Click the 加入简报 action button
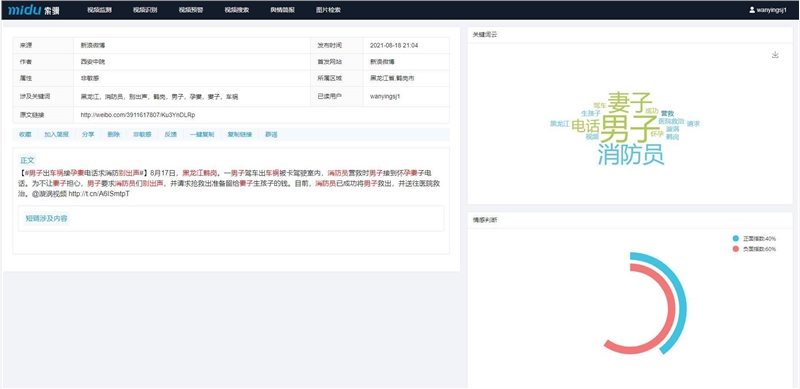 pyautogui.click(x=56, y=135)
